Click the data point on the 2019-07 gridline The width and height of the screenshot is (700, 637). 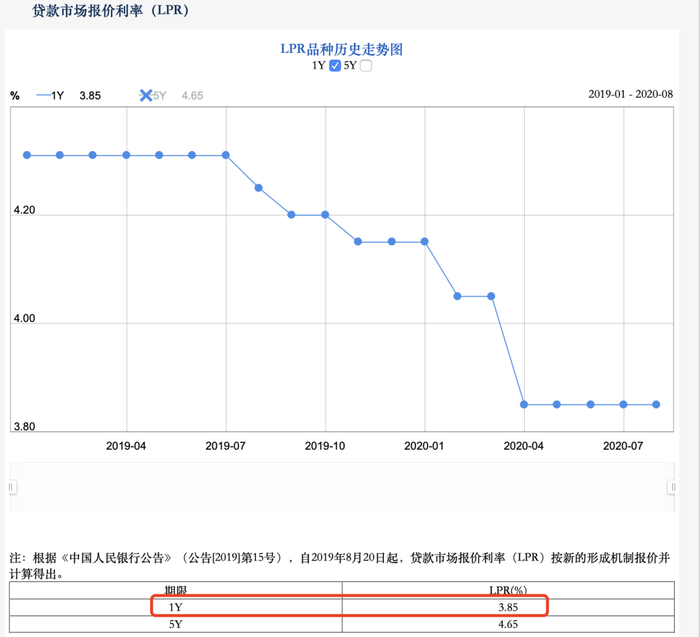(x=226, y=155)
